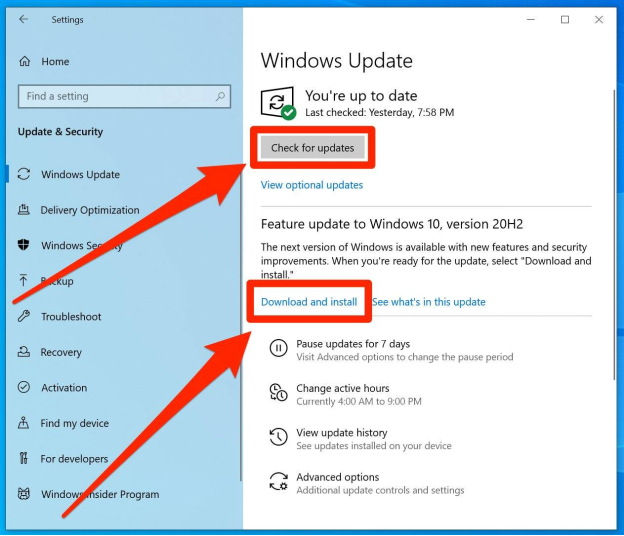Screen dimensions: 624x536
Task: Click the "Feature update to Windows 10, version 20H2" heading
Action: point(392,224)
